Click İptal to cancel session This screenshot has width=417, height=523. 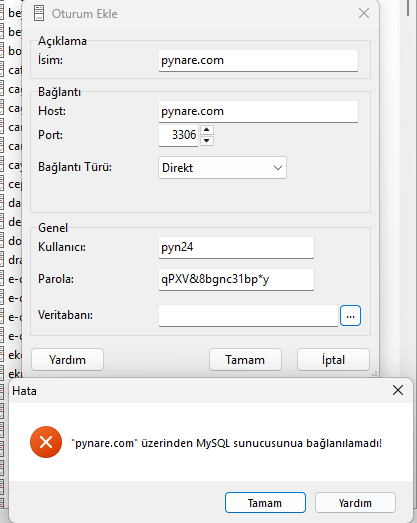click(333, 360)
